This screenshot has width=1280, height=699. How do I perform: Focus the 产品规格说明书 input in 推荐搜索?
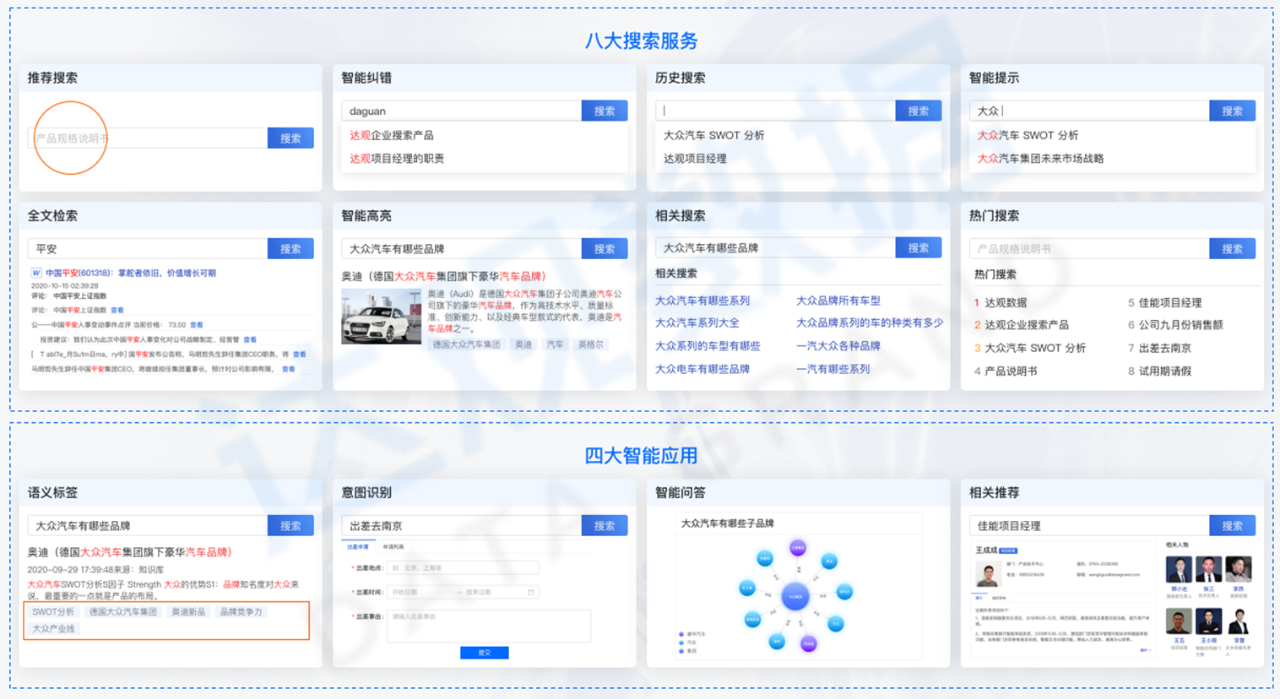tap(147, 138)
